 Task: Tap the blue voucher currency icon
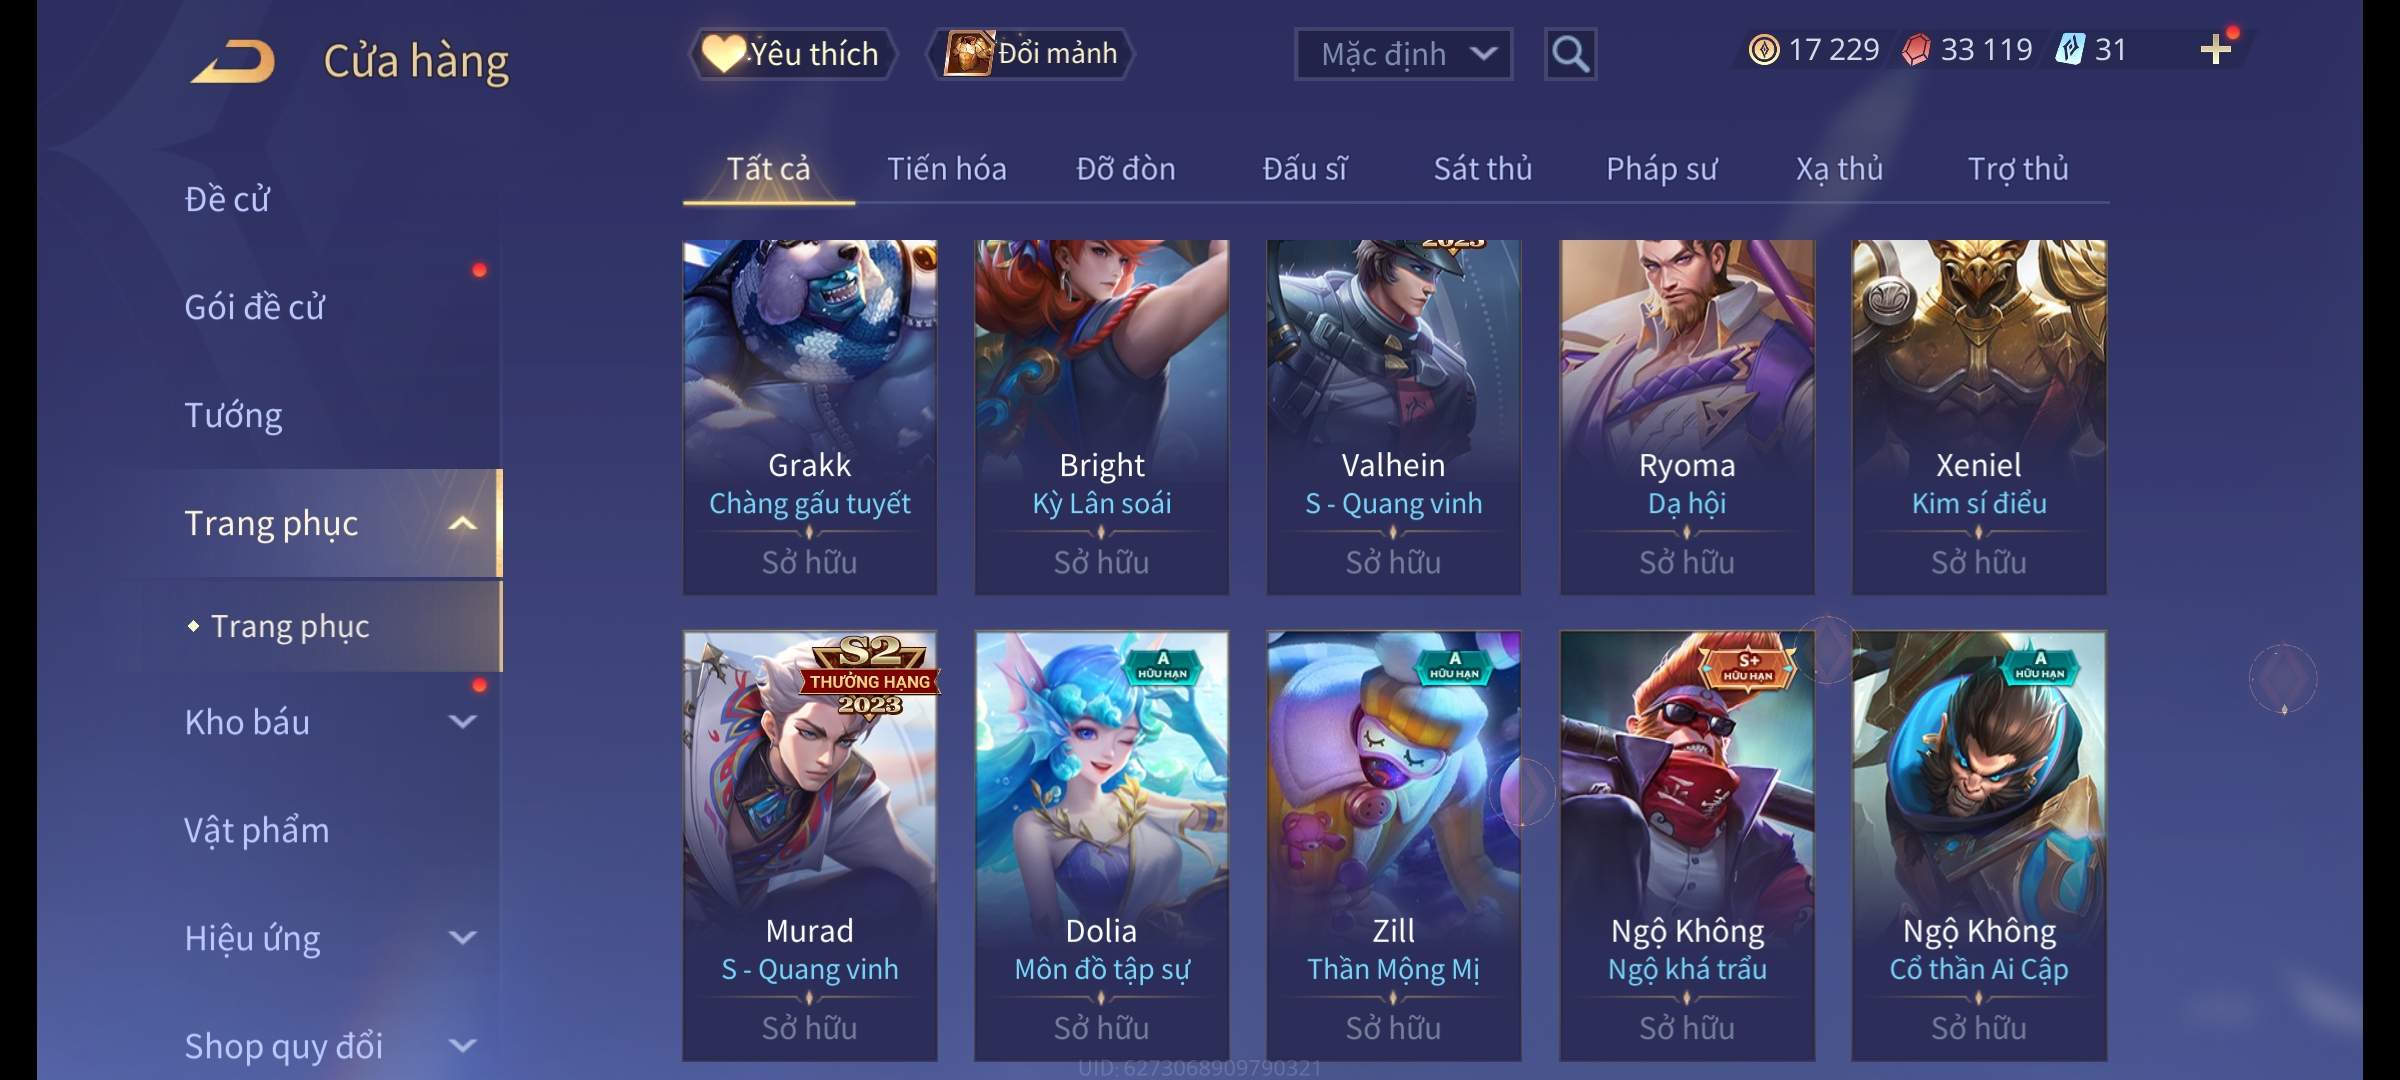(2069, 49)
